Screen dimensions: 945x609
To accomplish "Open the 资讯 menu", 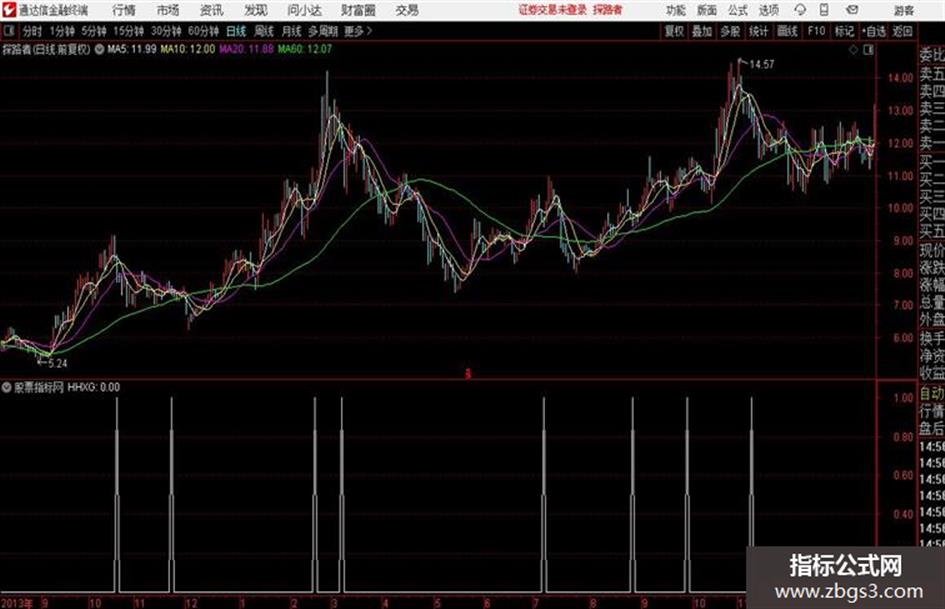I will (211, 10).
